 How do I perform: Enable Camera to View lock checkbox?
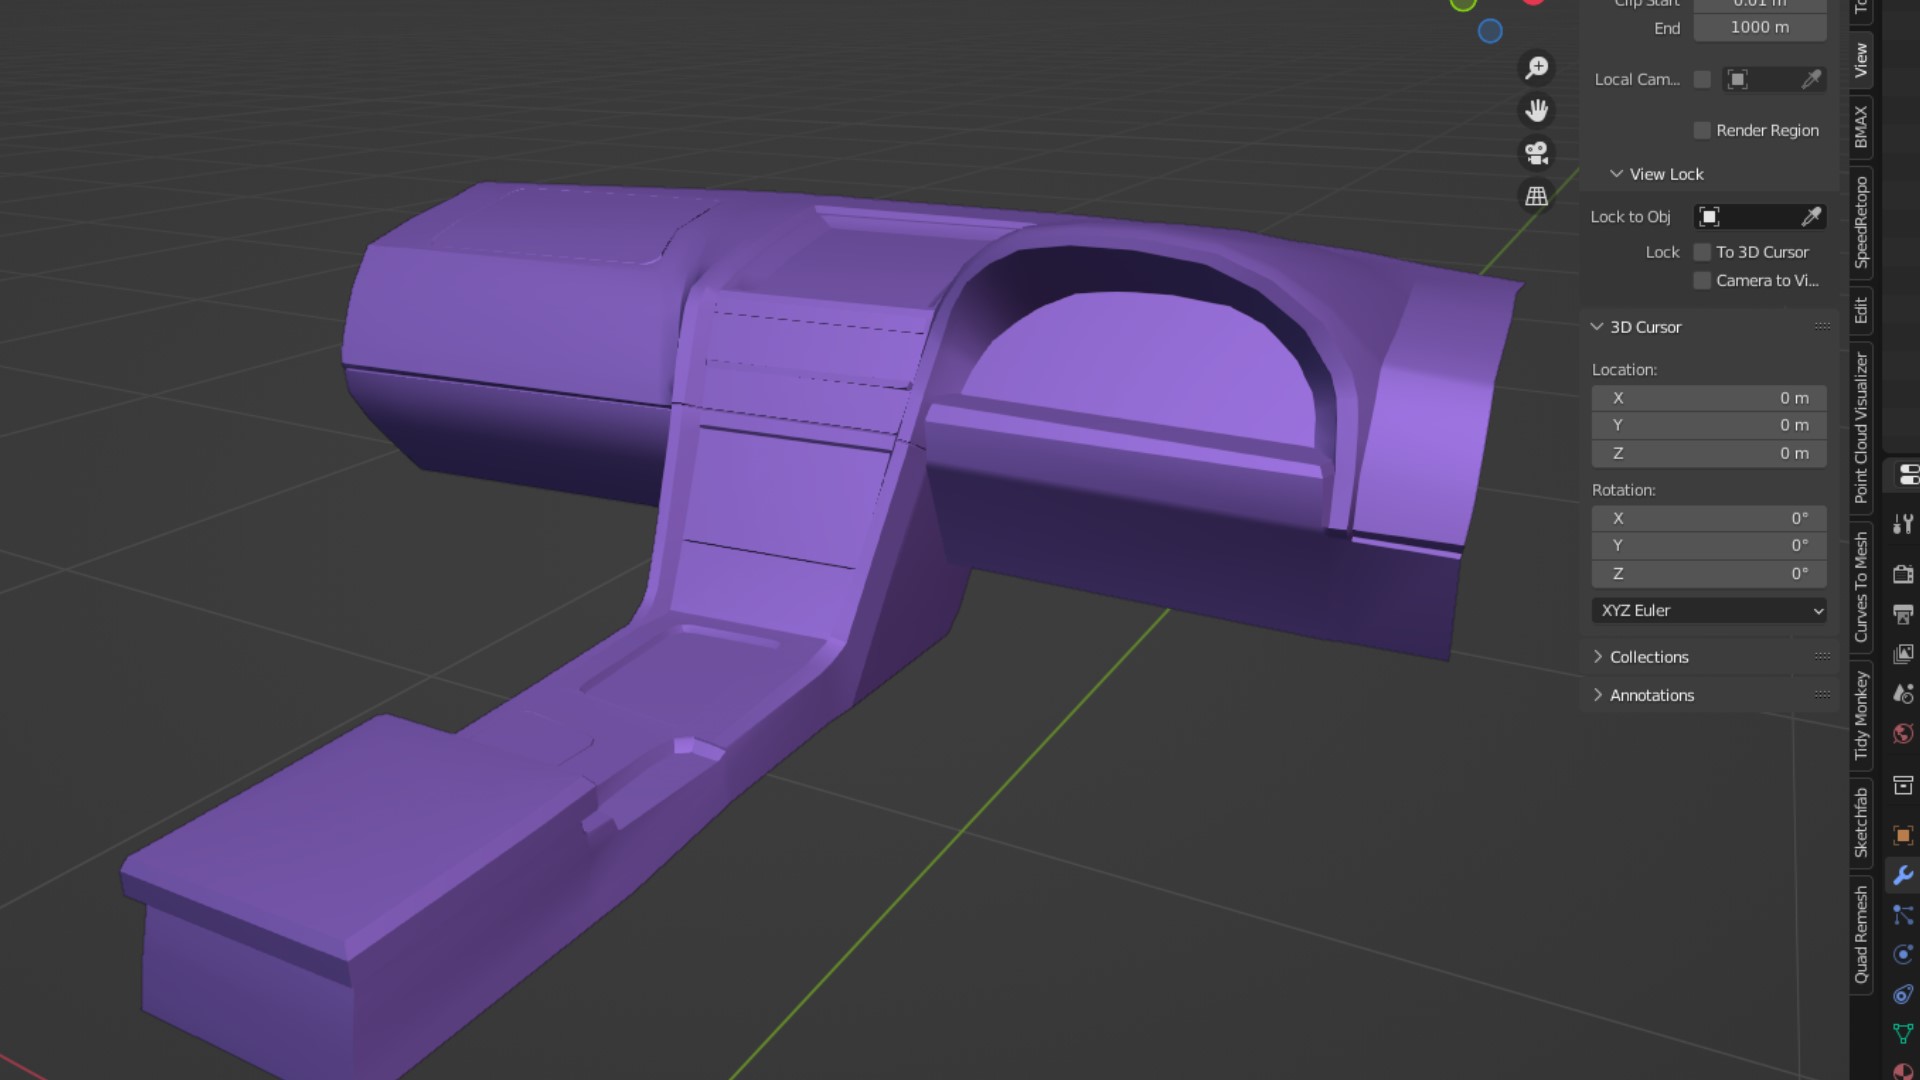click(1702, 281)
